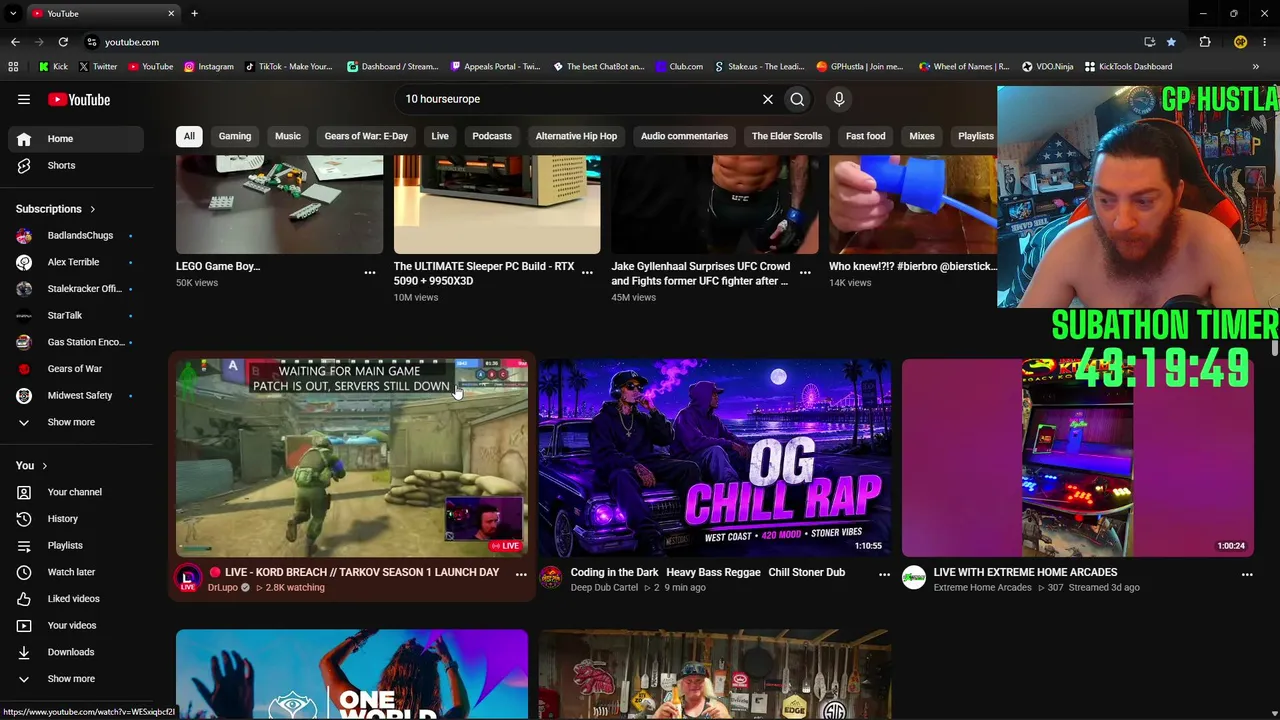Viewport: 1280px width, 720px height.
Task: Open watch History
Action: pyautogui.click(x=76, y=519)
